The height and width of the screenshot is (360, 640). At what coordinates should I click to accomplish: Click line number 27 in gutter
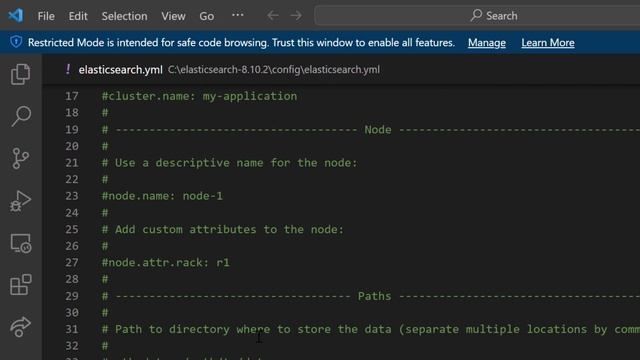[72, 262]
